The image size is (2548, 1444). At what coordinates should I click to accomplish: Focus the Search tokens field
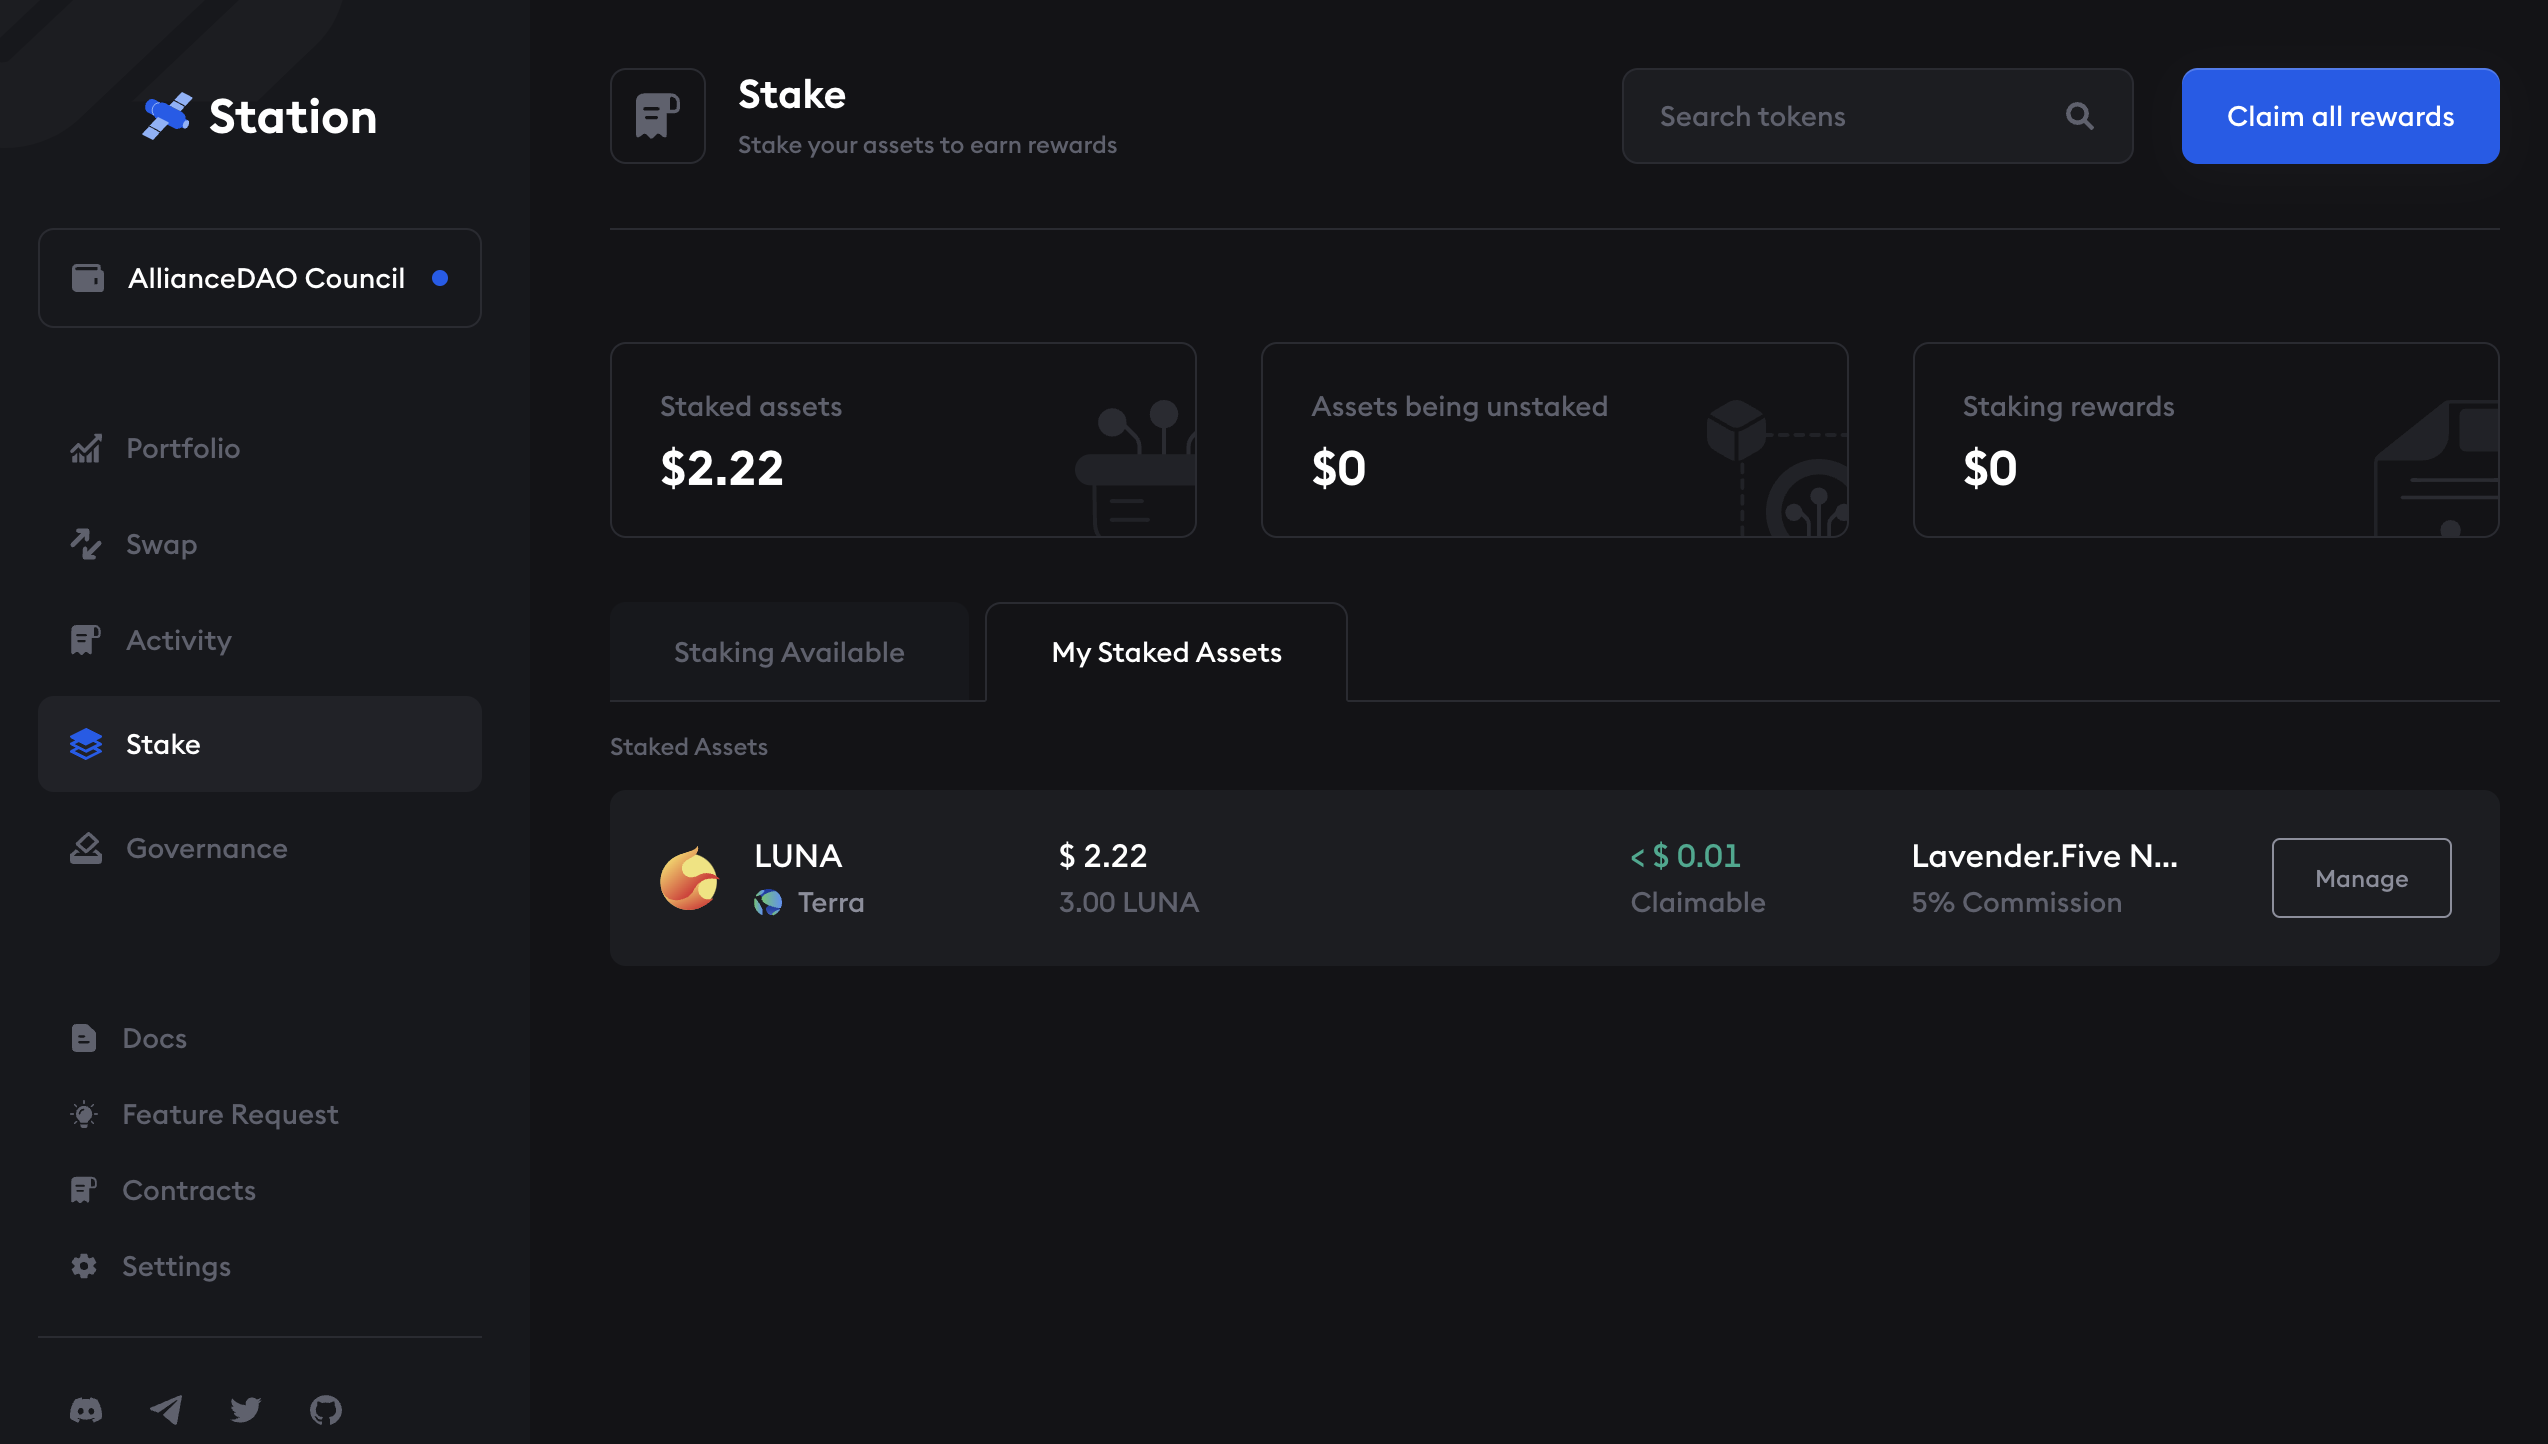click(1850, 116)
